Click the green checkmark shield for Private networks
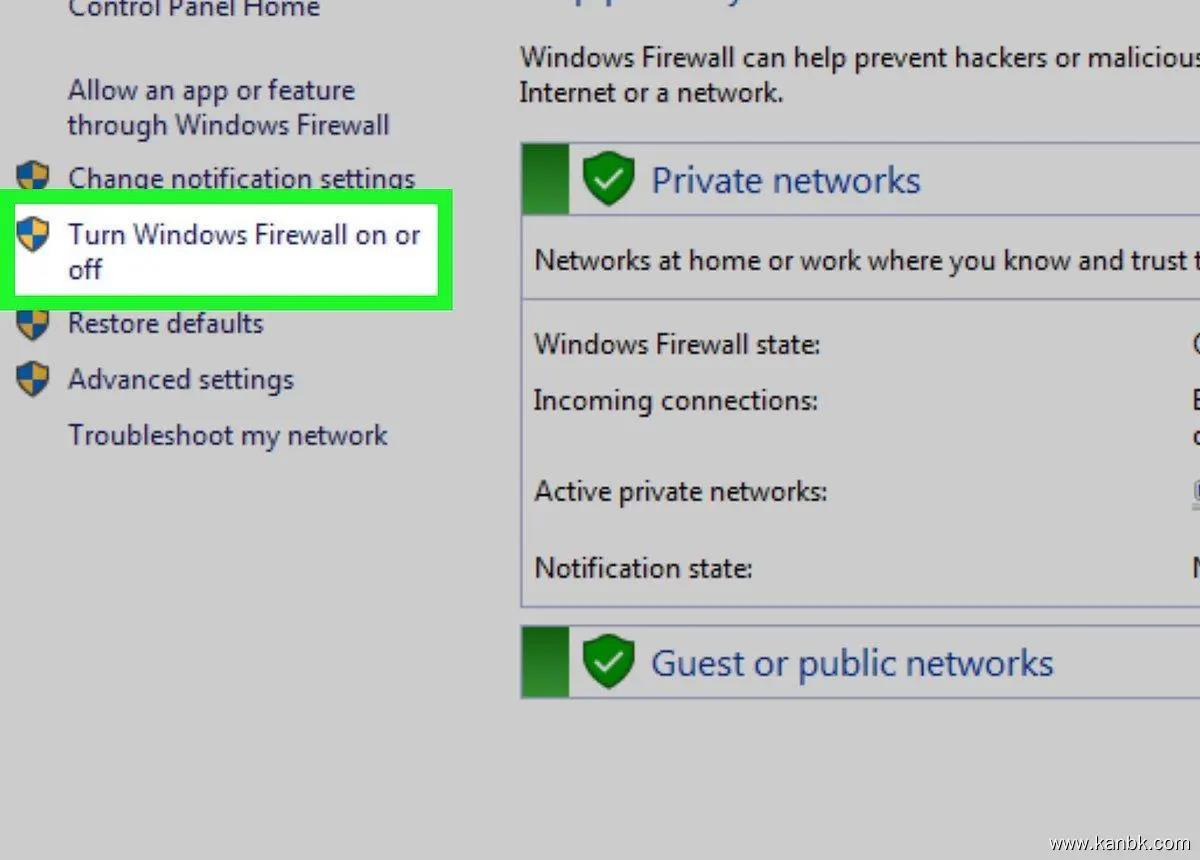 point(608,180)
